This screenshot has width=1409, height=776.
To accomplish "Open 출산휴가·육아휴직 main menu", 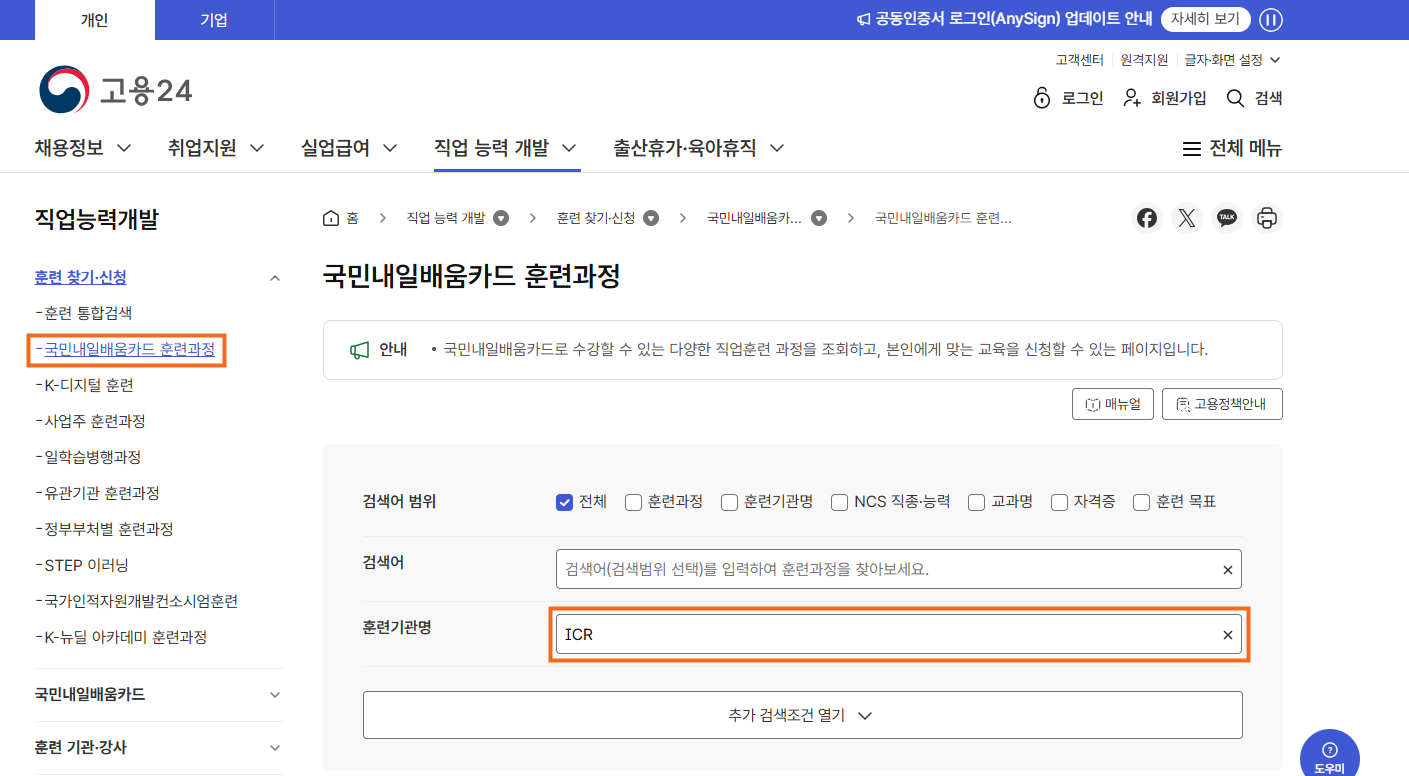I will 699,148.
